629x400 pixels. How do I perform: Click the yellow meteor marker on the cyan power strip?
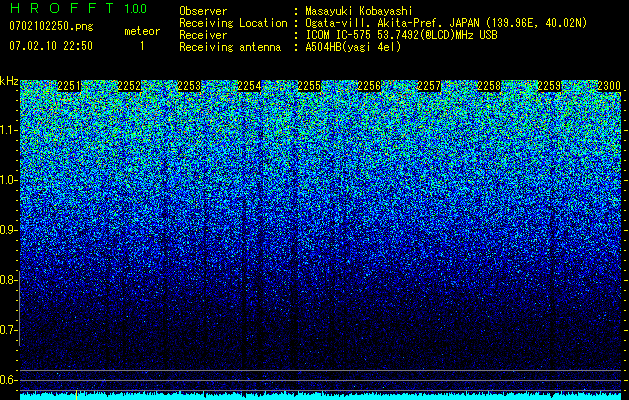[x=76, y=394]
